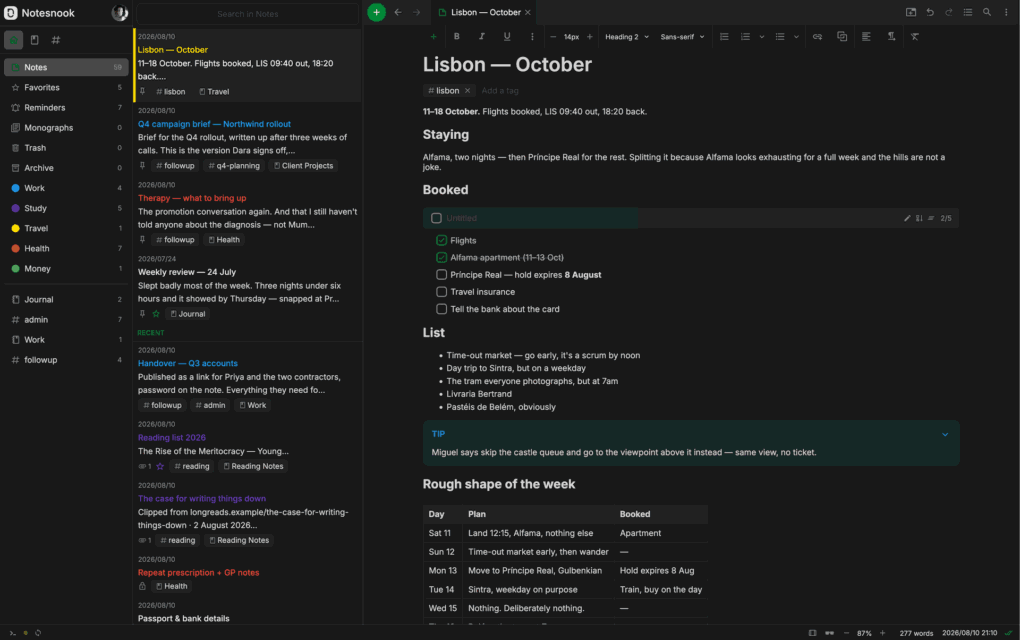The width and height of the screenshot is (1020, 640).
Task: Expand numbered list style dropdown arrow
Action: click(x=762, y=37)
